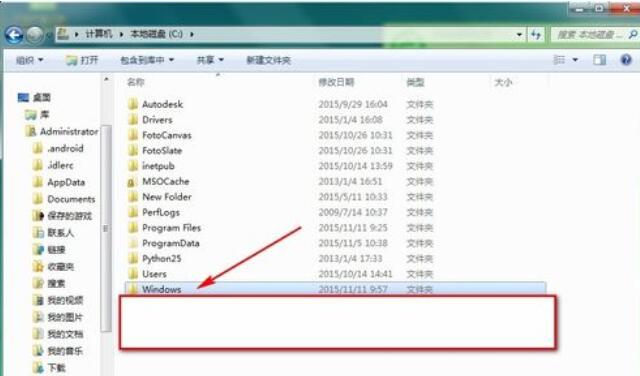
Task: Open AppData in the navigation pane
Action: [x=59, y=182]
